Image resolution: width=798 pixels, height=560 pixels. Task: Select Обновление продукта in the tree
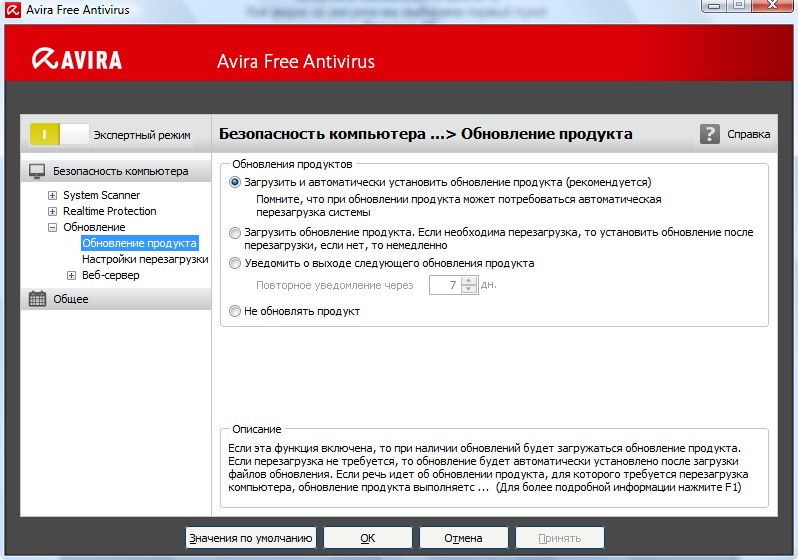(x=139, y=243)
